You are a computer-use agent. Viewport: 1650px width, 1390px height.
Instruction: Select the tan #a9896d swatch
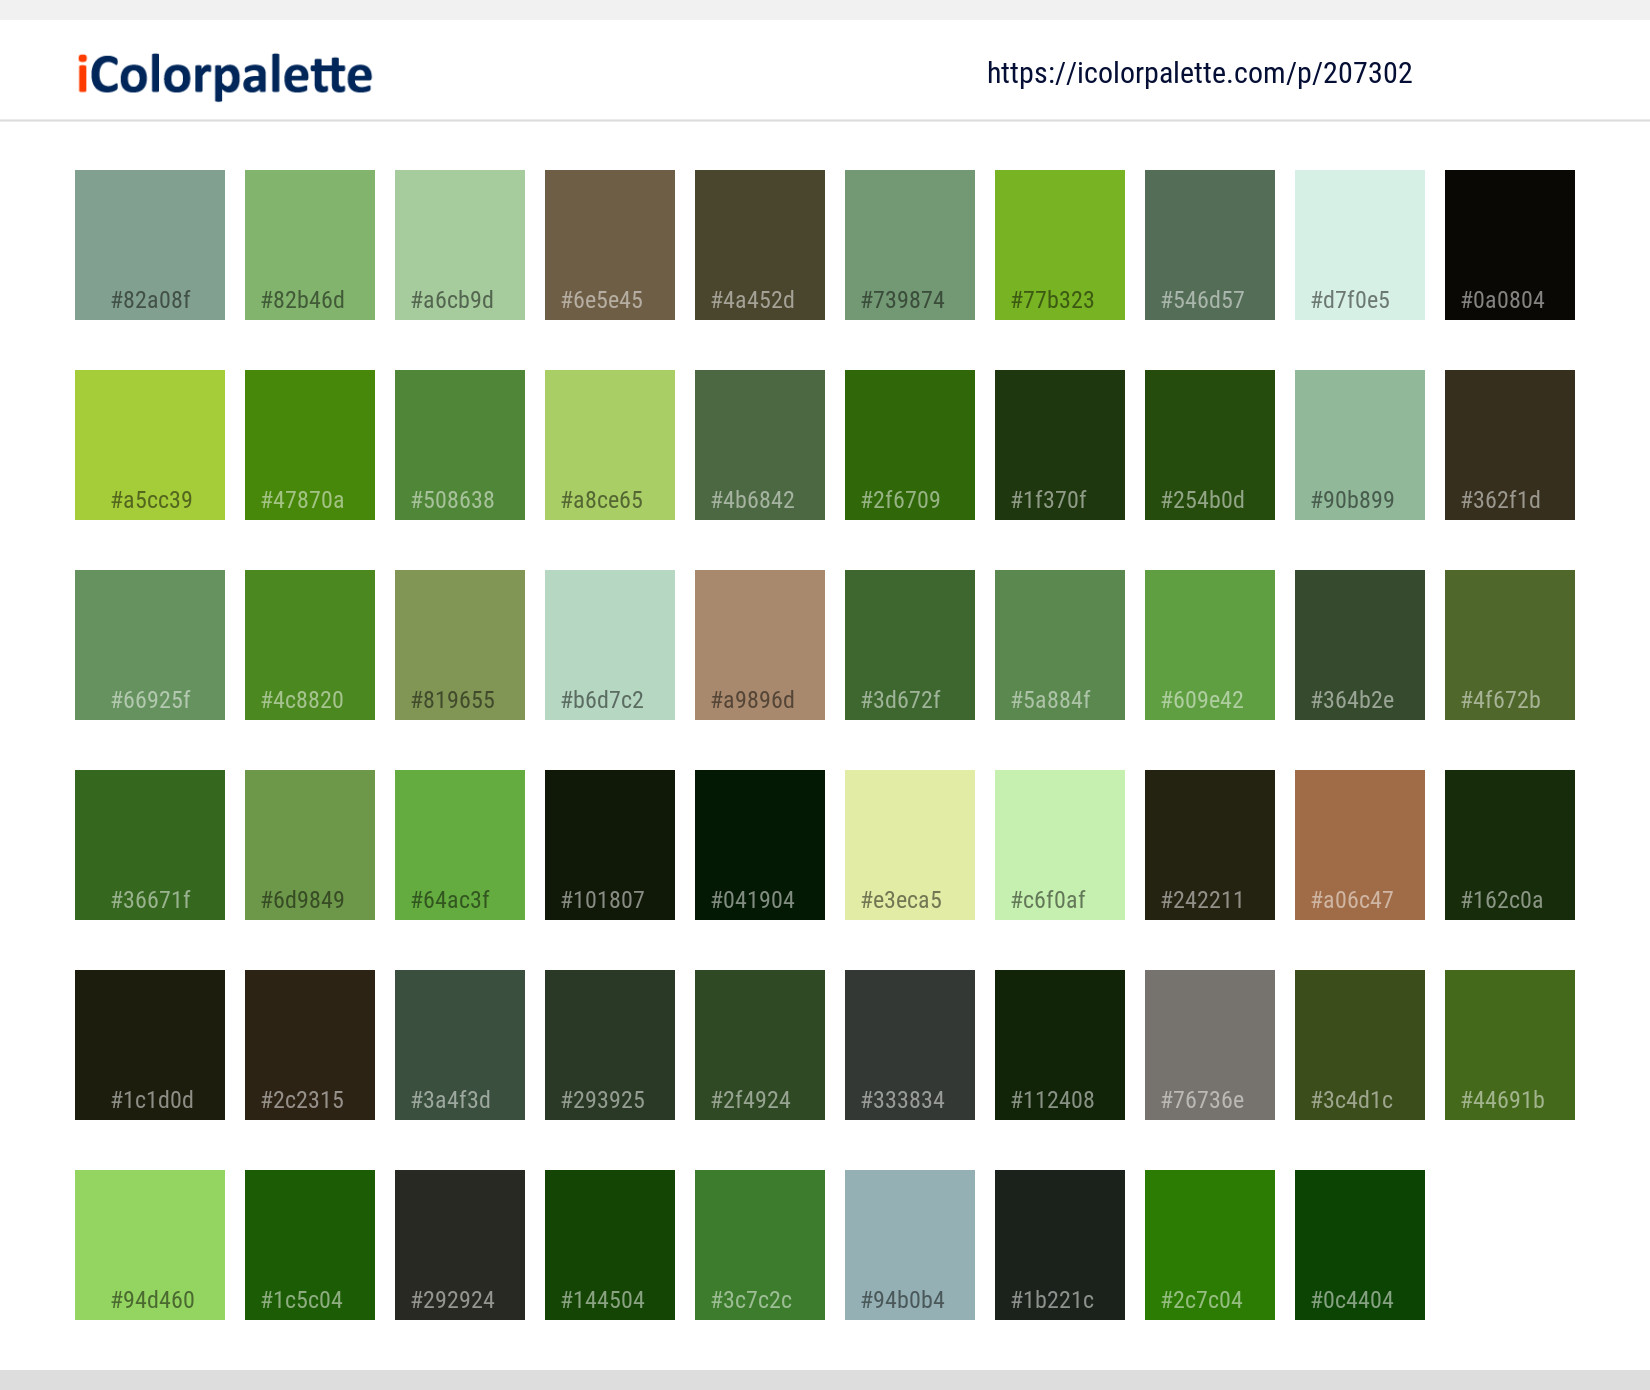point(760,645)
